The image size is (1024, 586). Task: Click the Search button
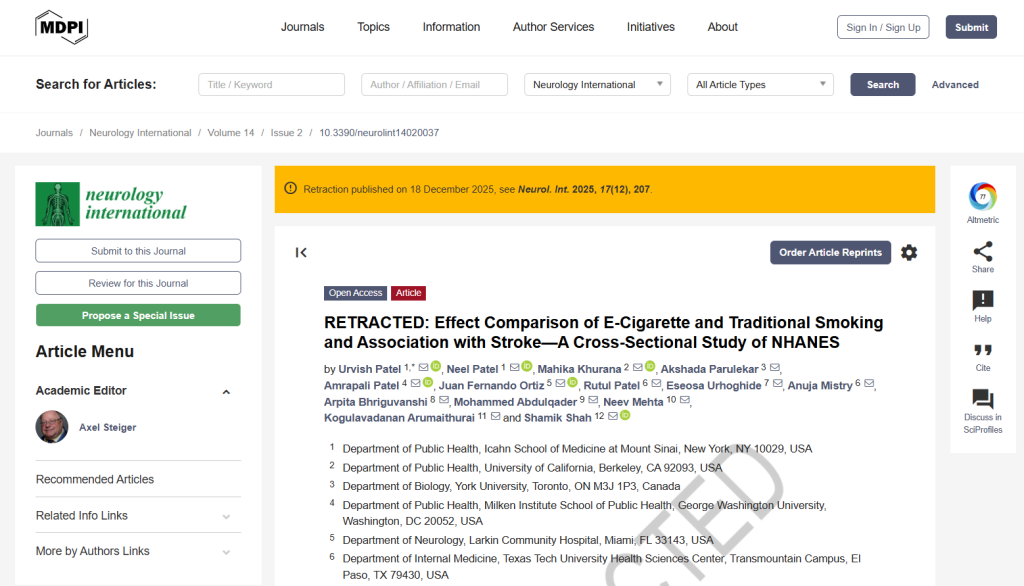882,84
